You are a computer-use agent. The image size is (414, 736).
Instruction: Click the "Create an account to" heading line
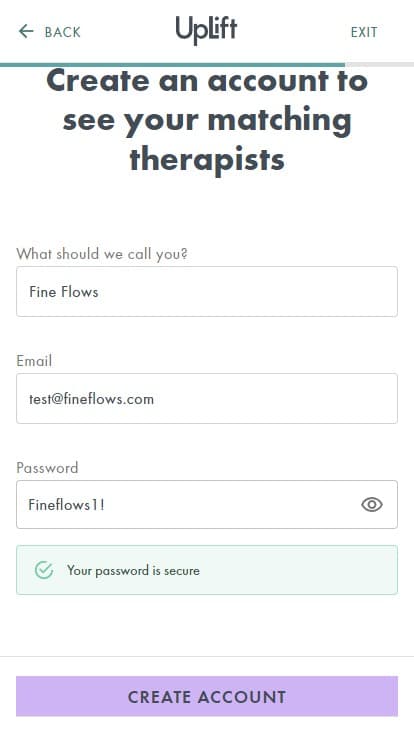pos(207,80)
